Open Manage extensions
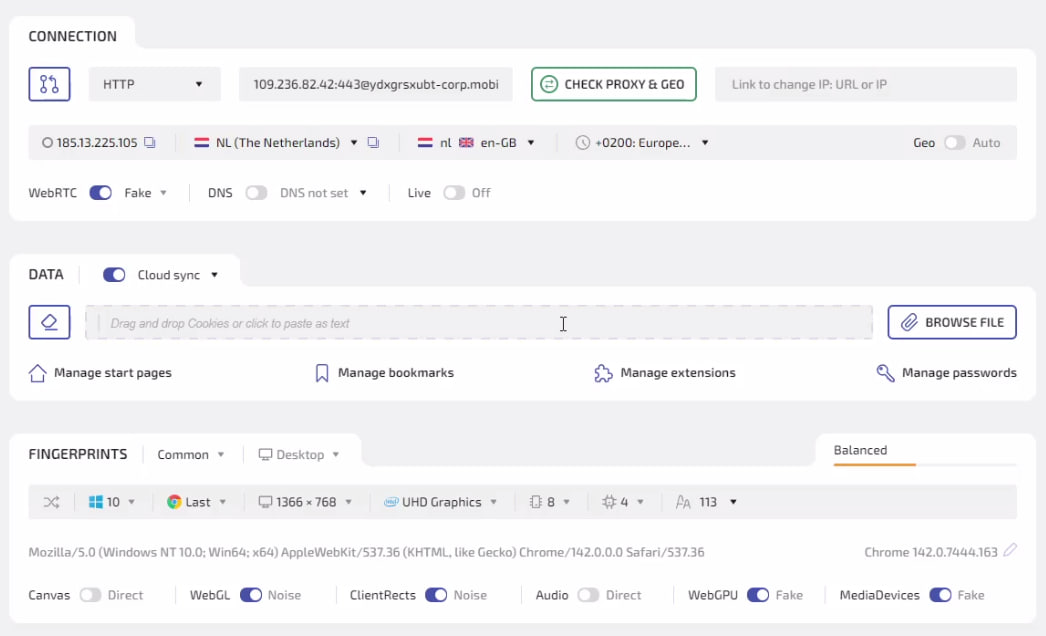Image resolution: width=1046 pixels, height=636 pixels. pyautogui.click(x=665, y=373)
